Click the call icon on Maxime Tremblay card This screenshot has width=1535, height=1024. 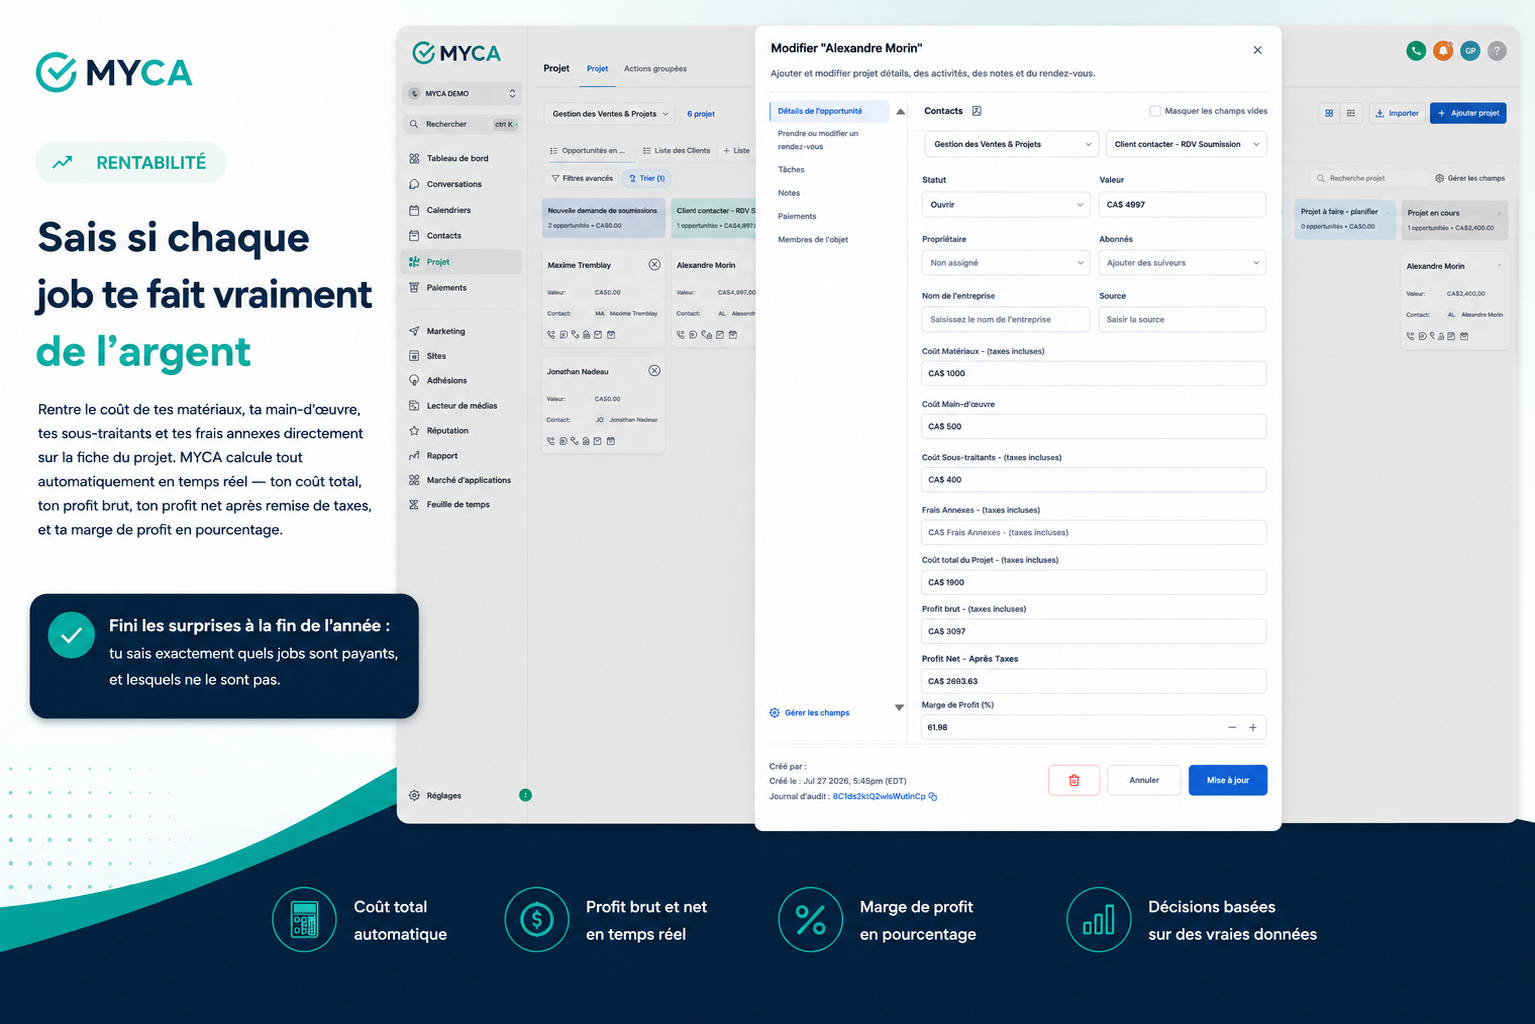point(551,335)
